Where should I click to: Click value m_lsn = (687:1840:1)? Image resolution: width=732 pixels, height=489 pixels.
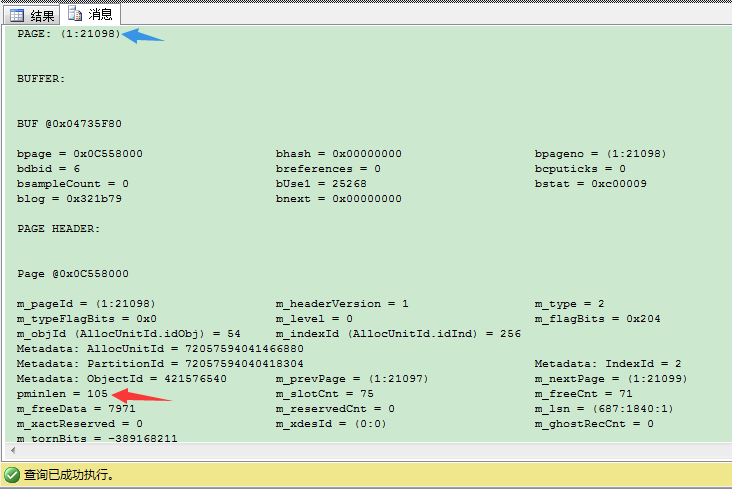pos(604,408)
